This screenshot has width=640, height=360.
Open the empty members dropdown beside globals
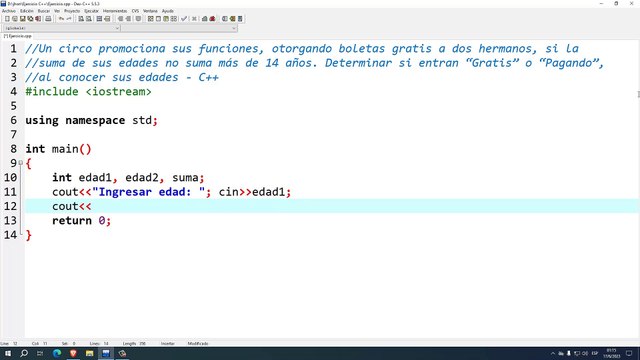point(179,28)
